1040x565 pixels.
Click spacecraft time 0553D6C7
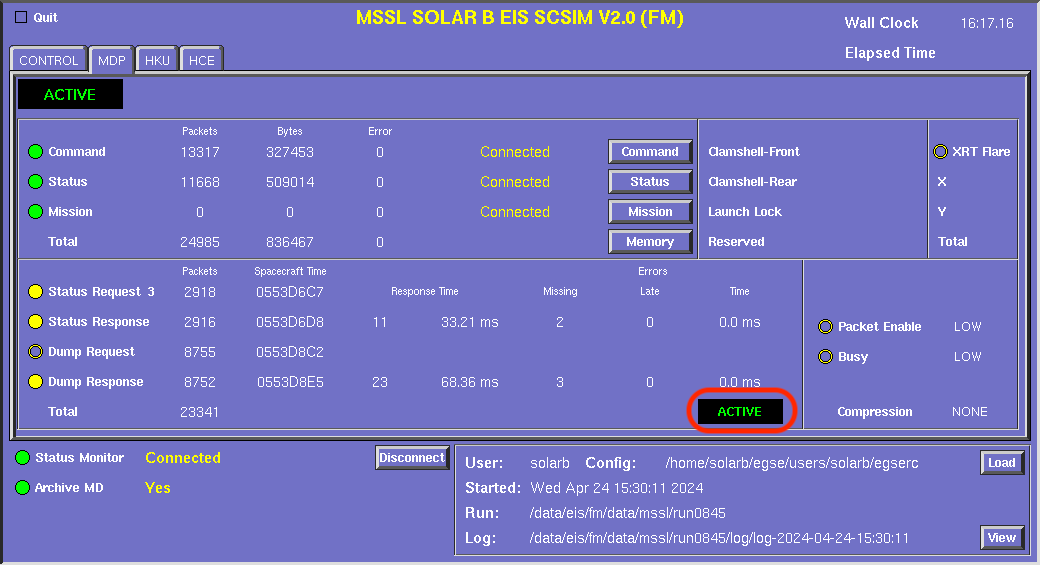[x=290, y=292]
